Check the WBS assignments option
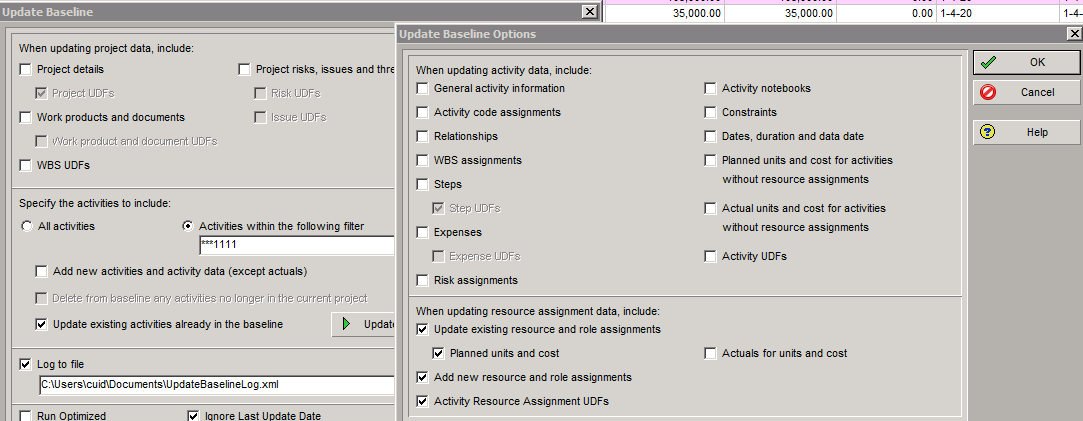Image resolution: width=1083 pixels, height=421 pixels. click(x=423, y=160)
